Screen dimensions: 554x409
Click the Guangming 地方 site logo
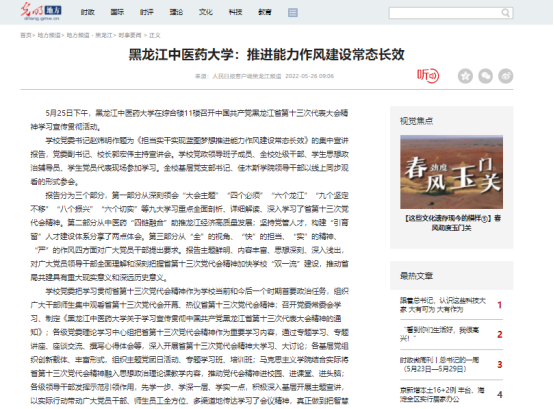coord(41,12)
